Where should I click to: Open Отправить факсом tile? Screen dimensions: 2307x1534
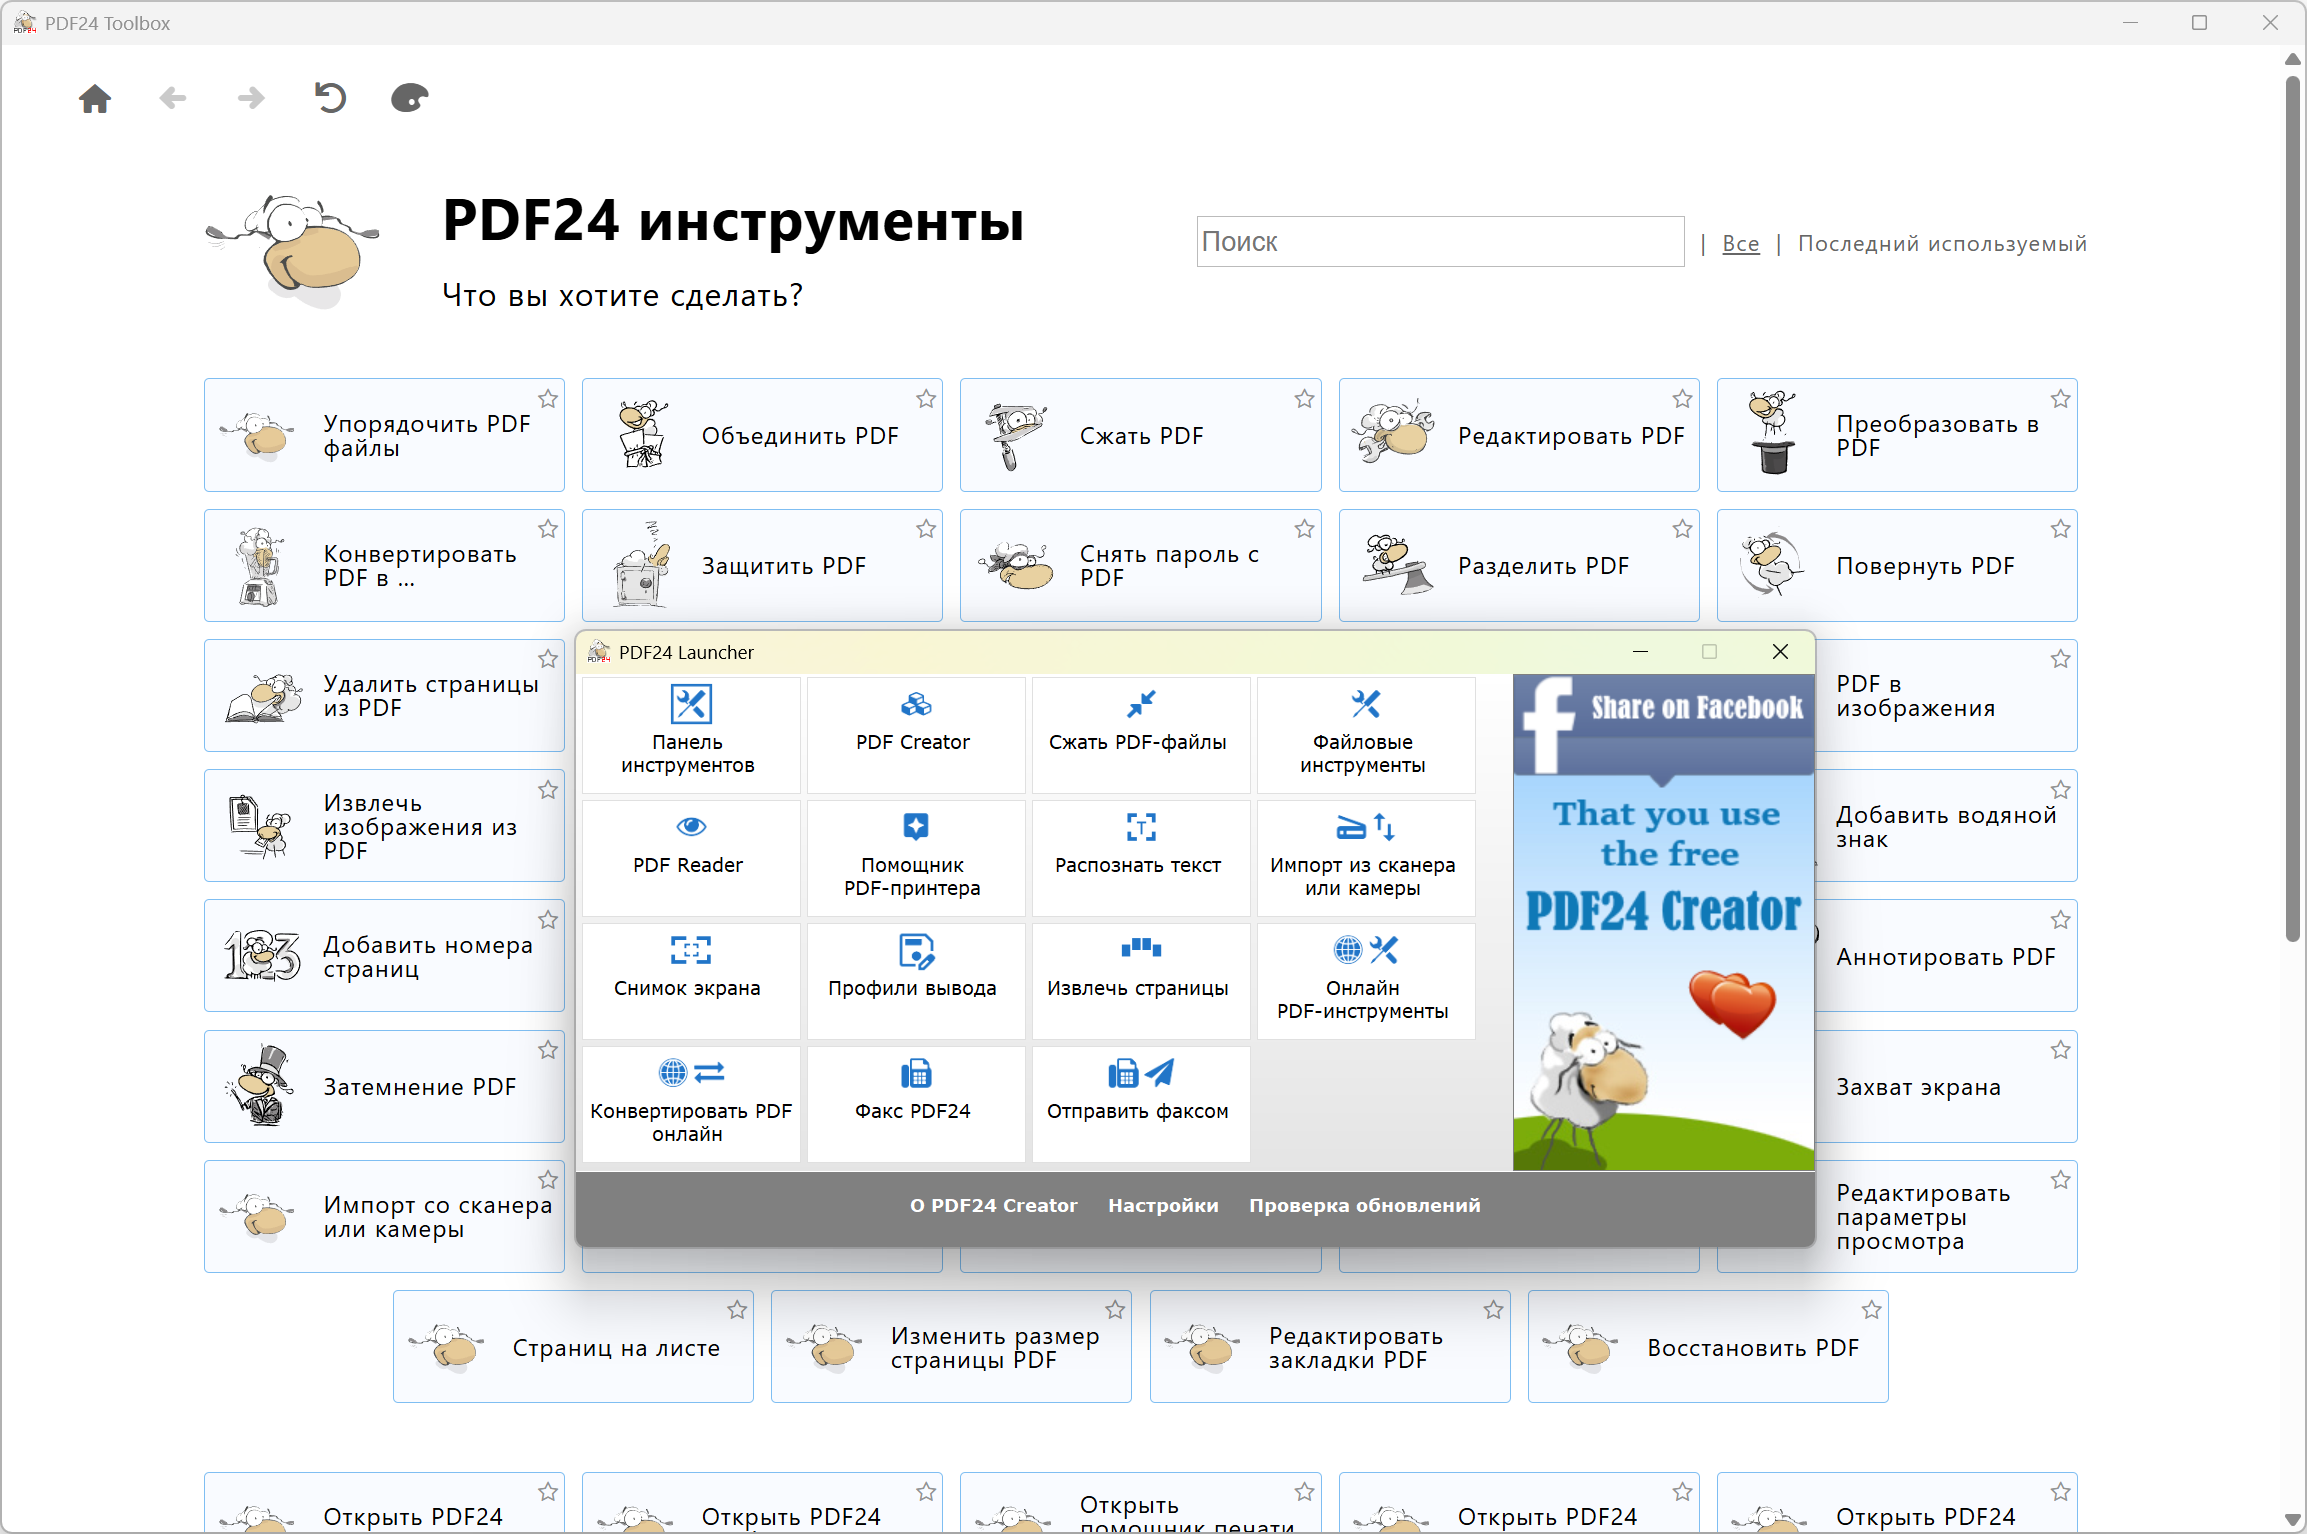[x=1140, y=1103]
